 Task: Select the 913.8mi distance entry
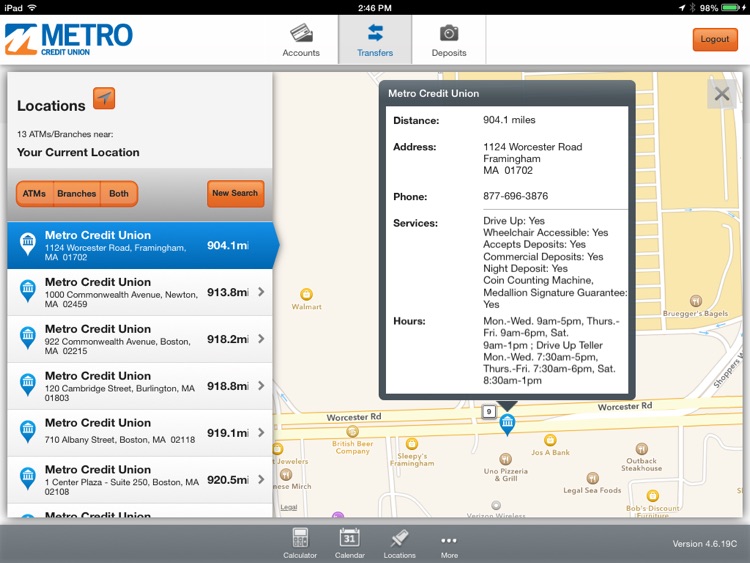pos(228,292)
